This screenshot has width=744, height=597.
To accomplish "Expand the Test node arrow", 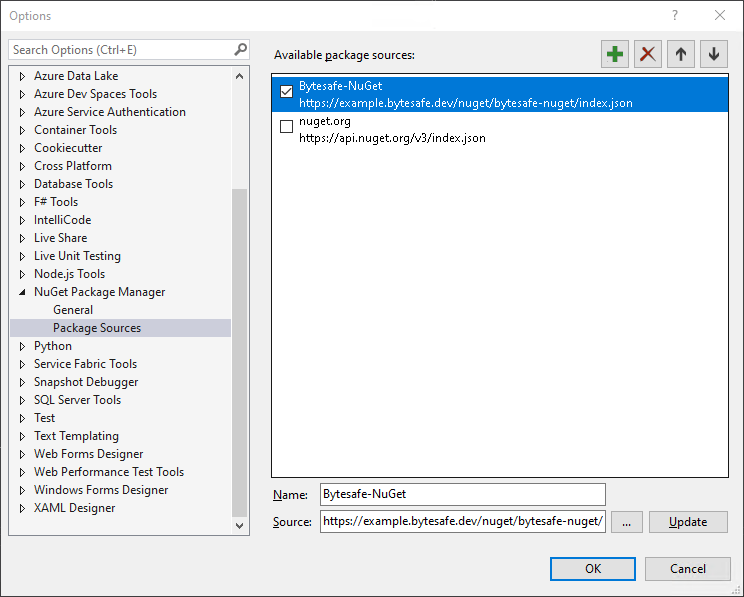I will click(x=22, y=418).
